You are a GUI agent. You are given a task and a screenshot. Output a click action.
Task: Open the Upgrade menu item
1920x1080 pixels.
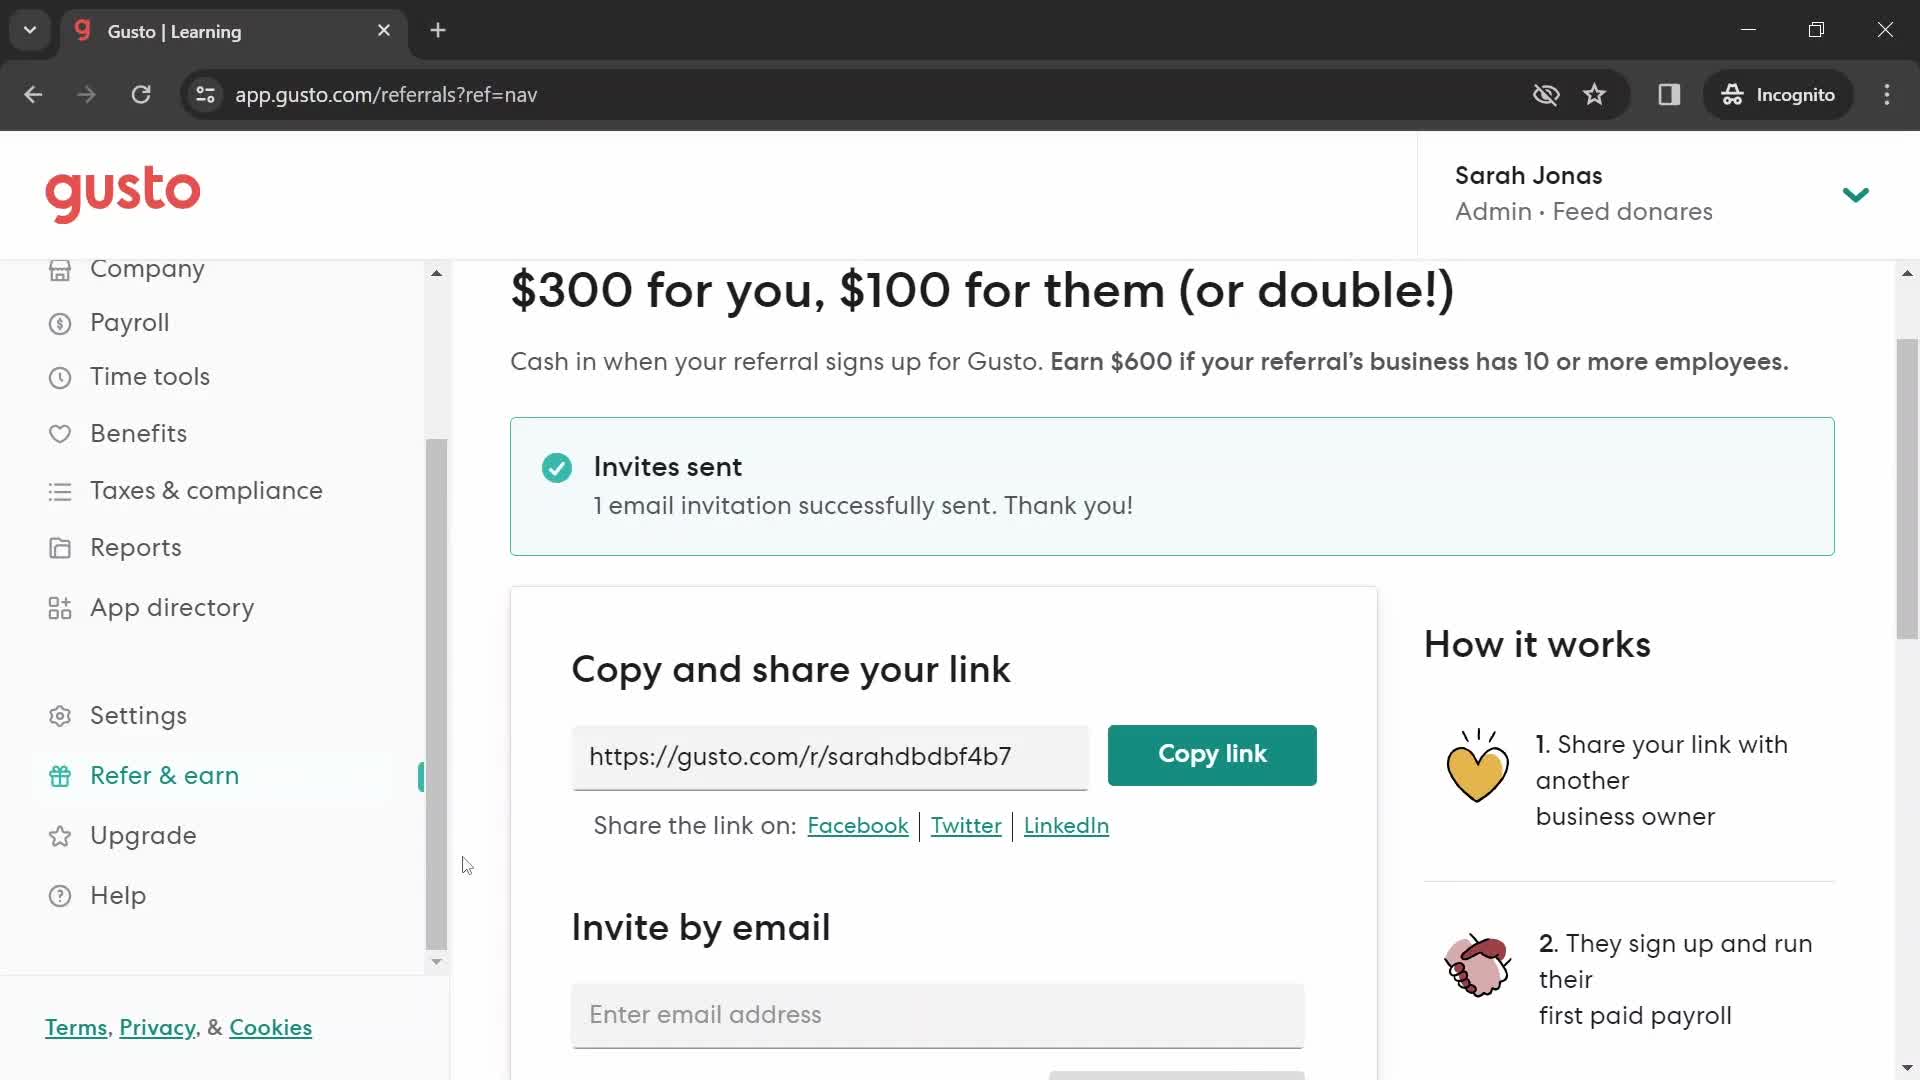pos(142,835)
